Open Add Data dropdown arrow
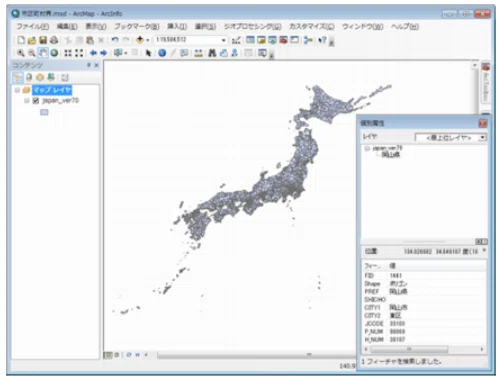Image resolution: width=499 pixels, height=378 pixels. 147,40
